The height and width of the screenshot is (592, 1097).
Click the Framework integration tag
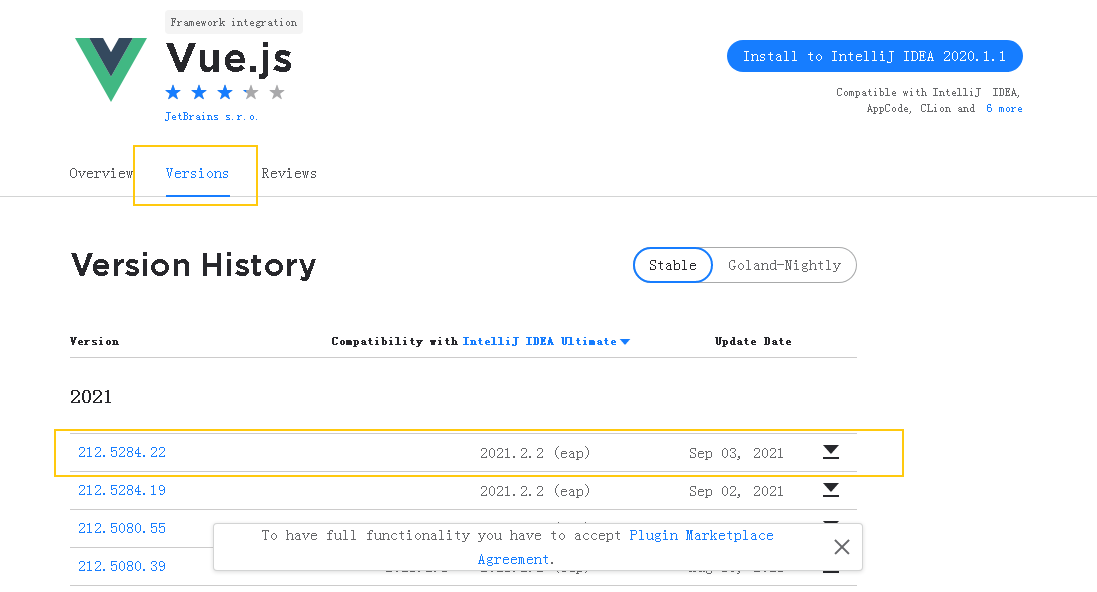234,22
